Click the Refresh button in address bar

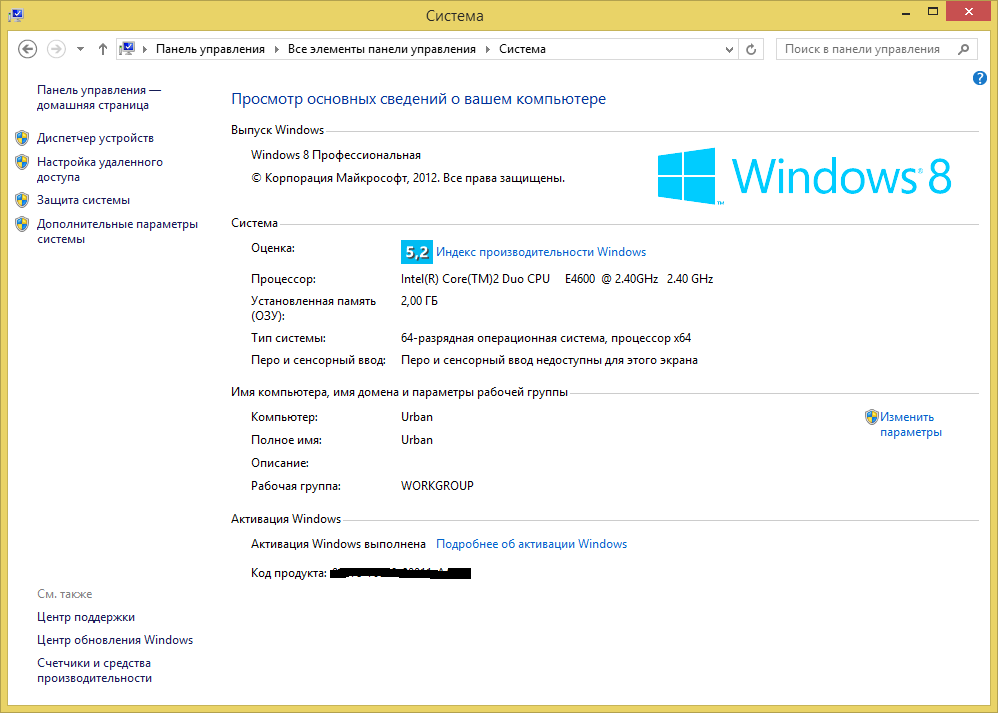pos(753,49)
